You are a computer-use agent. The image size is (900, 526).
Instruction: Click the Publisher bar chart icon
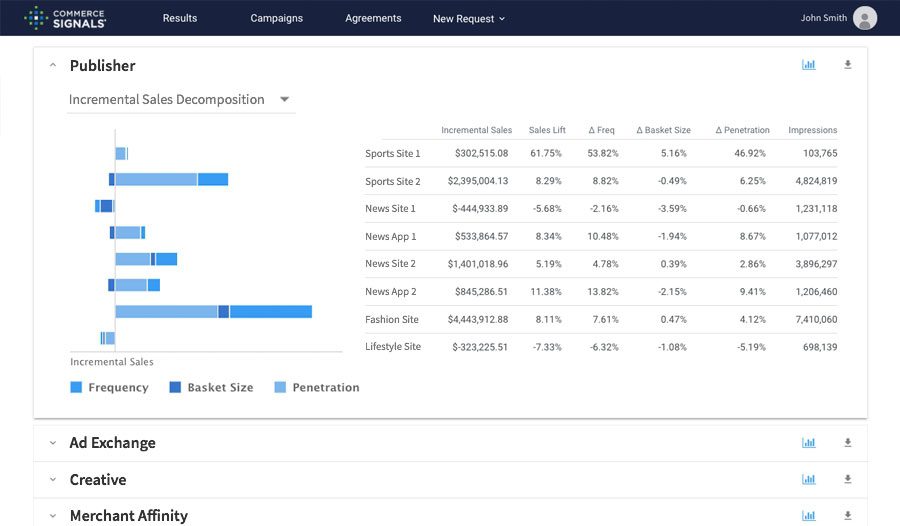[808, 65]
